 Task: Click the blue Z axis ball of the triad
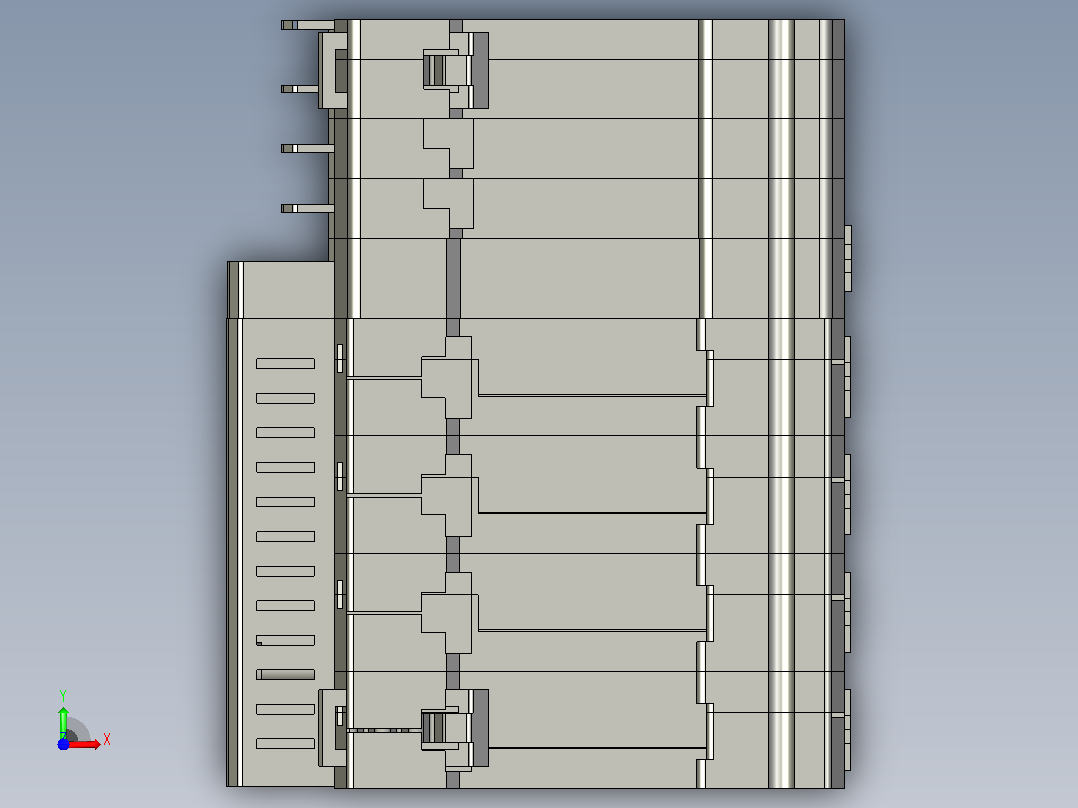click(x=63, y=744)
